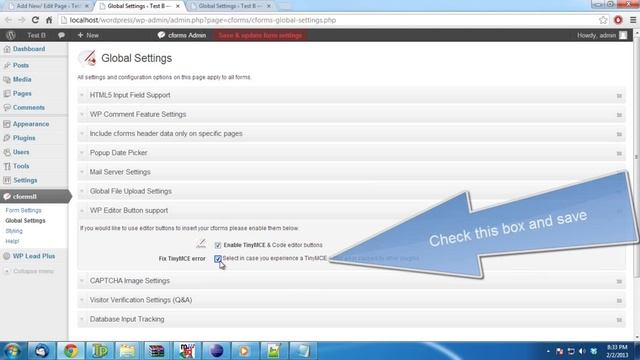The height and width of the screenshot is (360, 640).
Task: Expand Visitor Verification Settings (Q&A) section
Action: point(351,300)
